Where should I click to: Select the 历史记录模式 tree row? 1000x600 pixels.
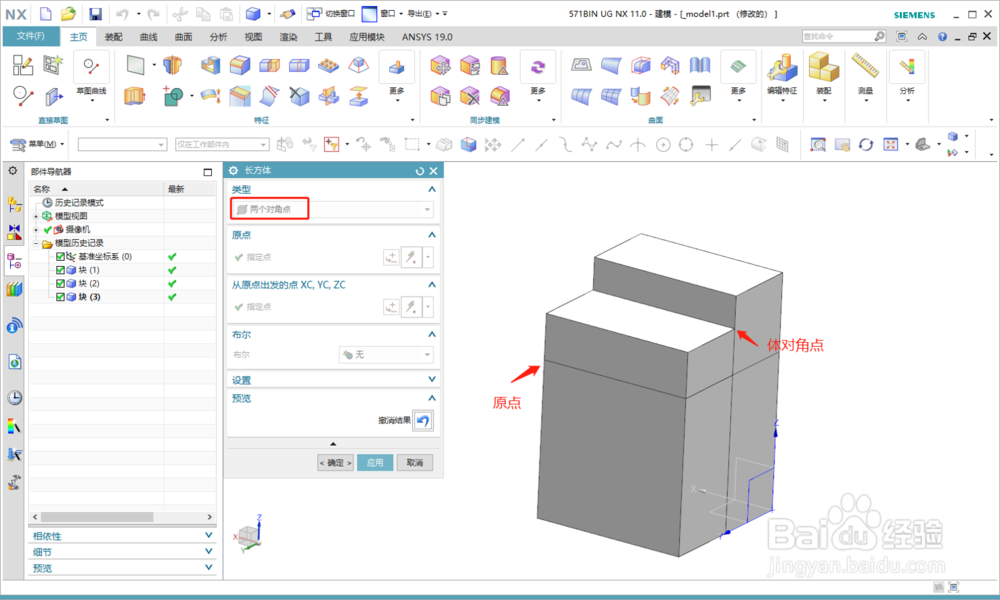(79, 203)
